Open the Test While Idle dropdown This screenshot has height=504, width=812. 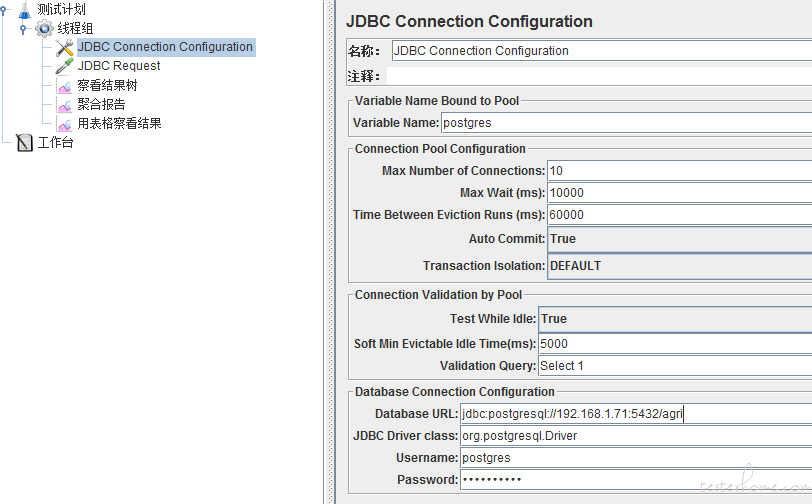[675, 319]
